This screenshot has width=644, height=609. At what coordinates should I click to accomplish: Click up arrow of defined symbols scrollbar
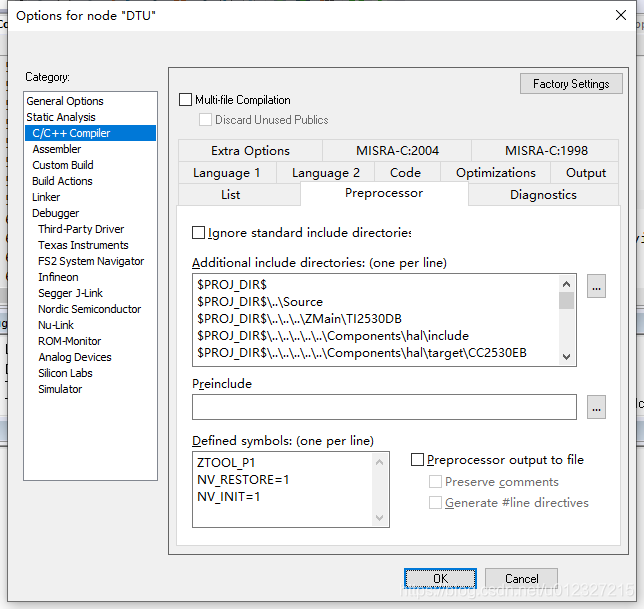pyautogui.click(x=380, y=462)
